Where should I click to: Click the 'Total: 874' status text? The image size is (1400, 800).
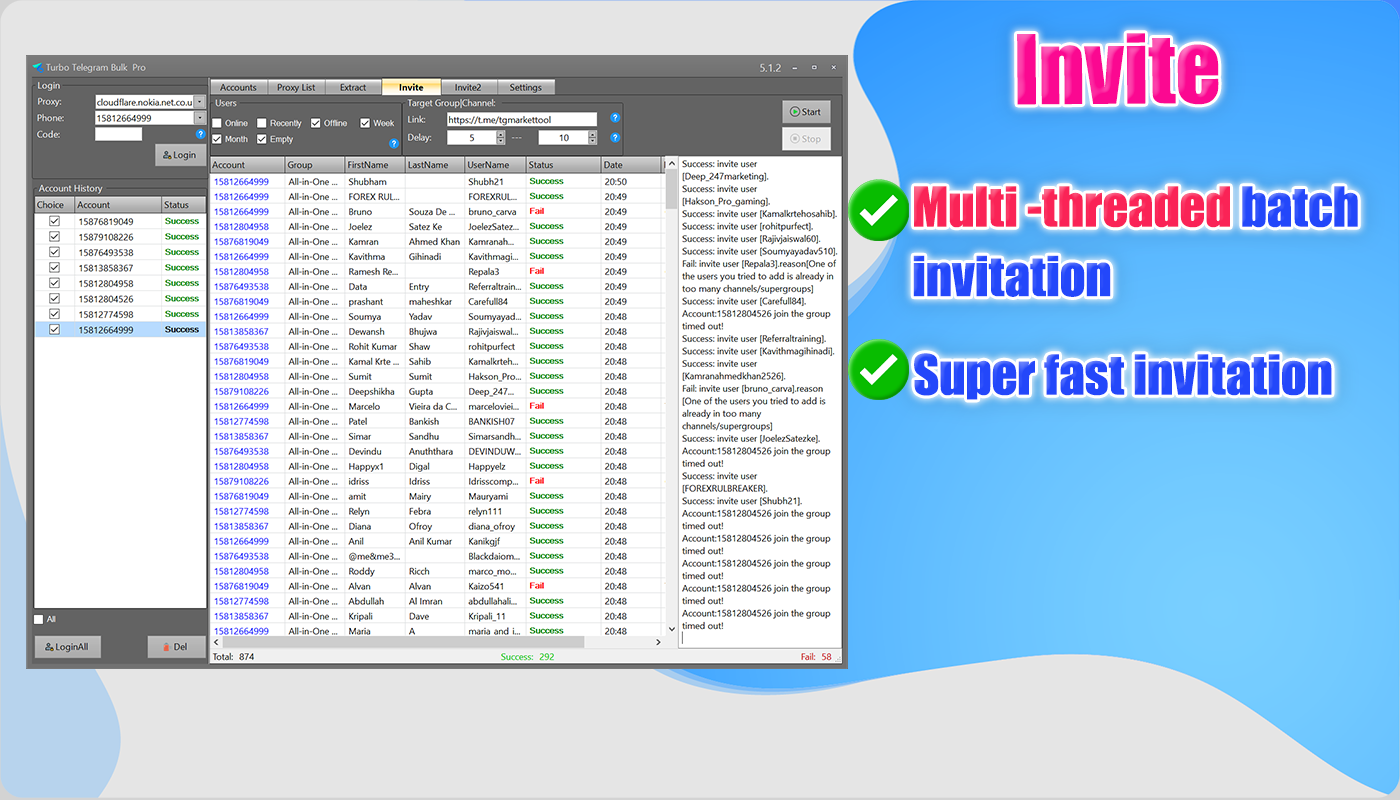233,657
